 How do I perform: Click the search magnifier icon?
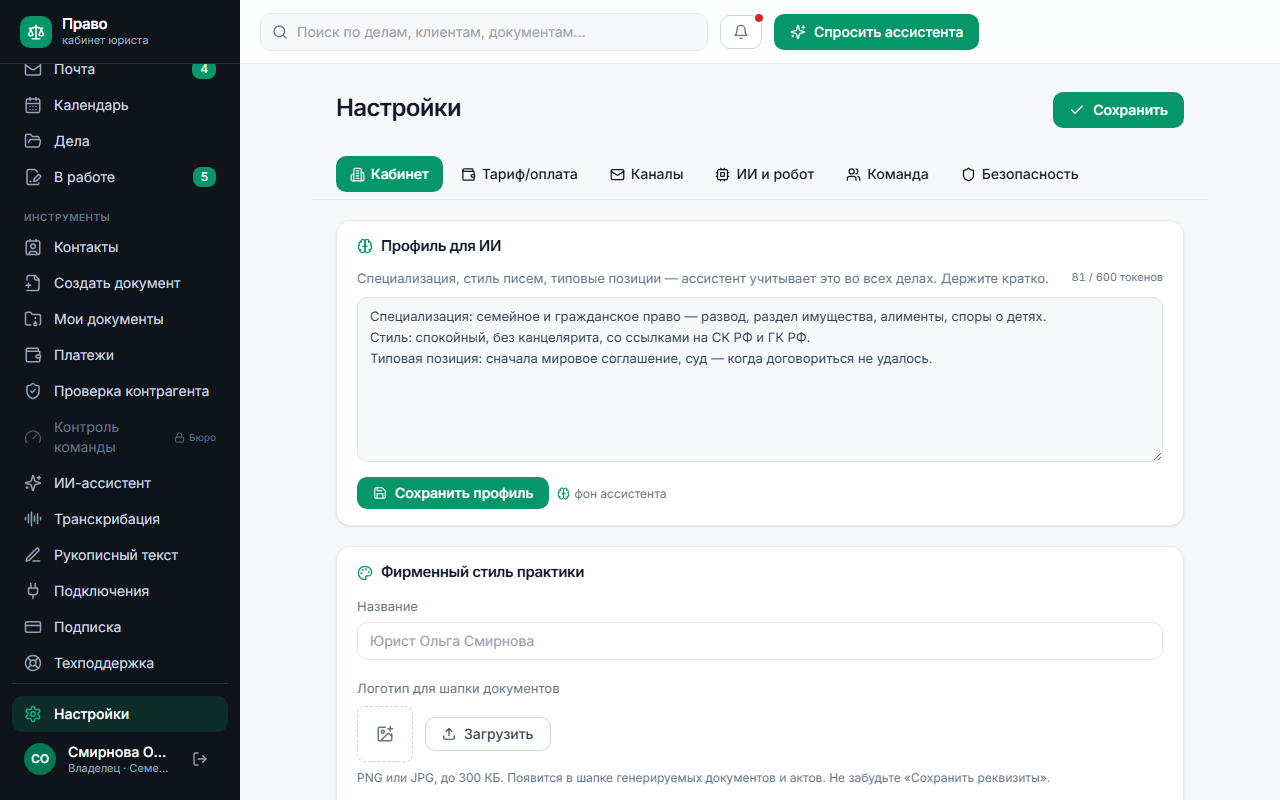280,32
